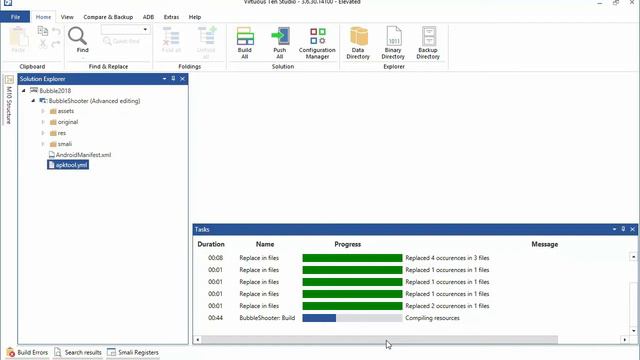Click the Quick find button
Image resolution: width=640 pixels, height=360 pixels.
point(122,41)
